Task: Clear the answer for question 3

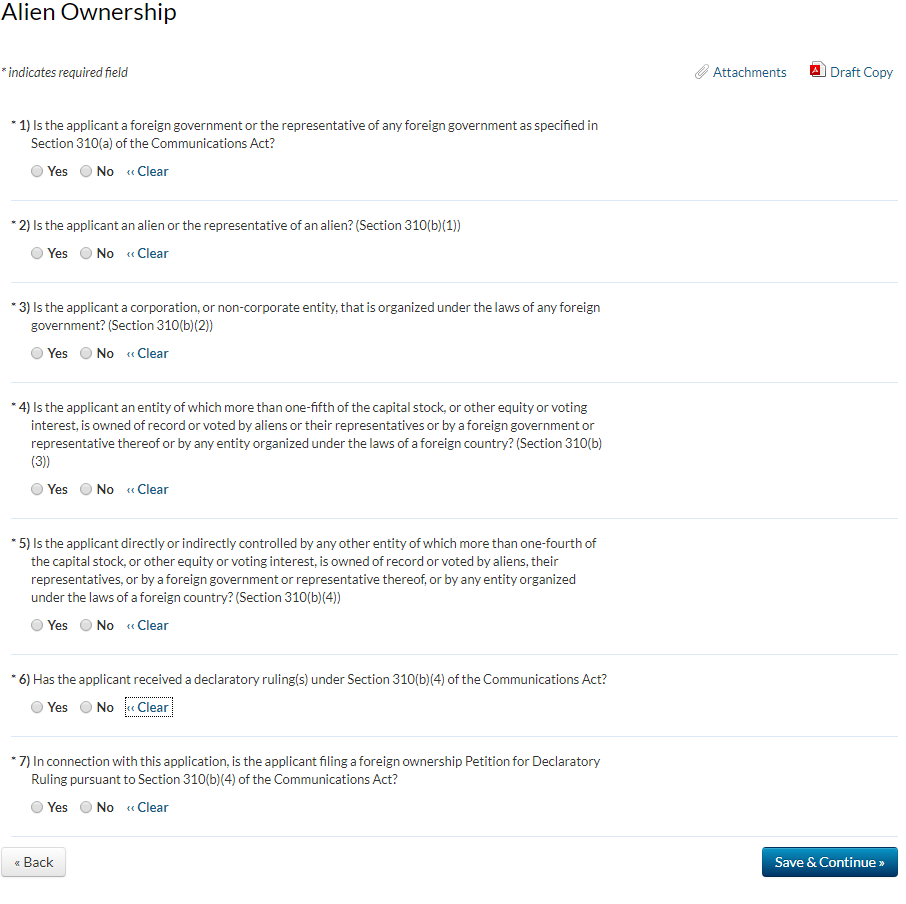Action: [148, 353]
